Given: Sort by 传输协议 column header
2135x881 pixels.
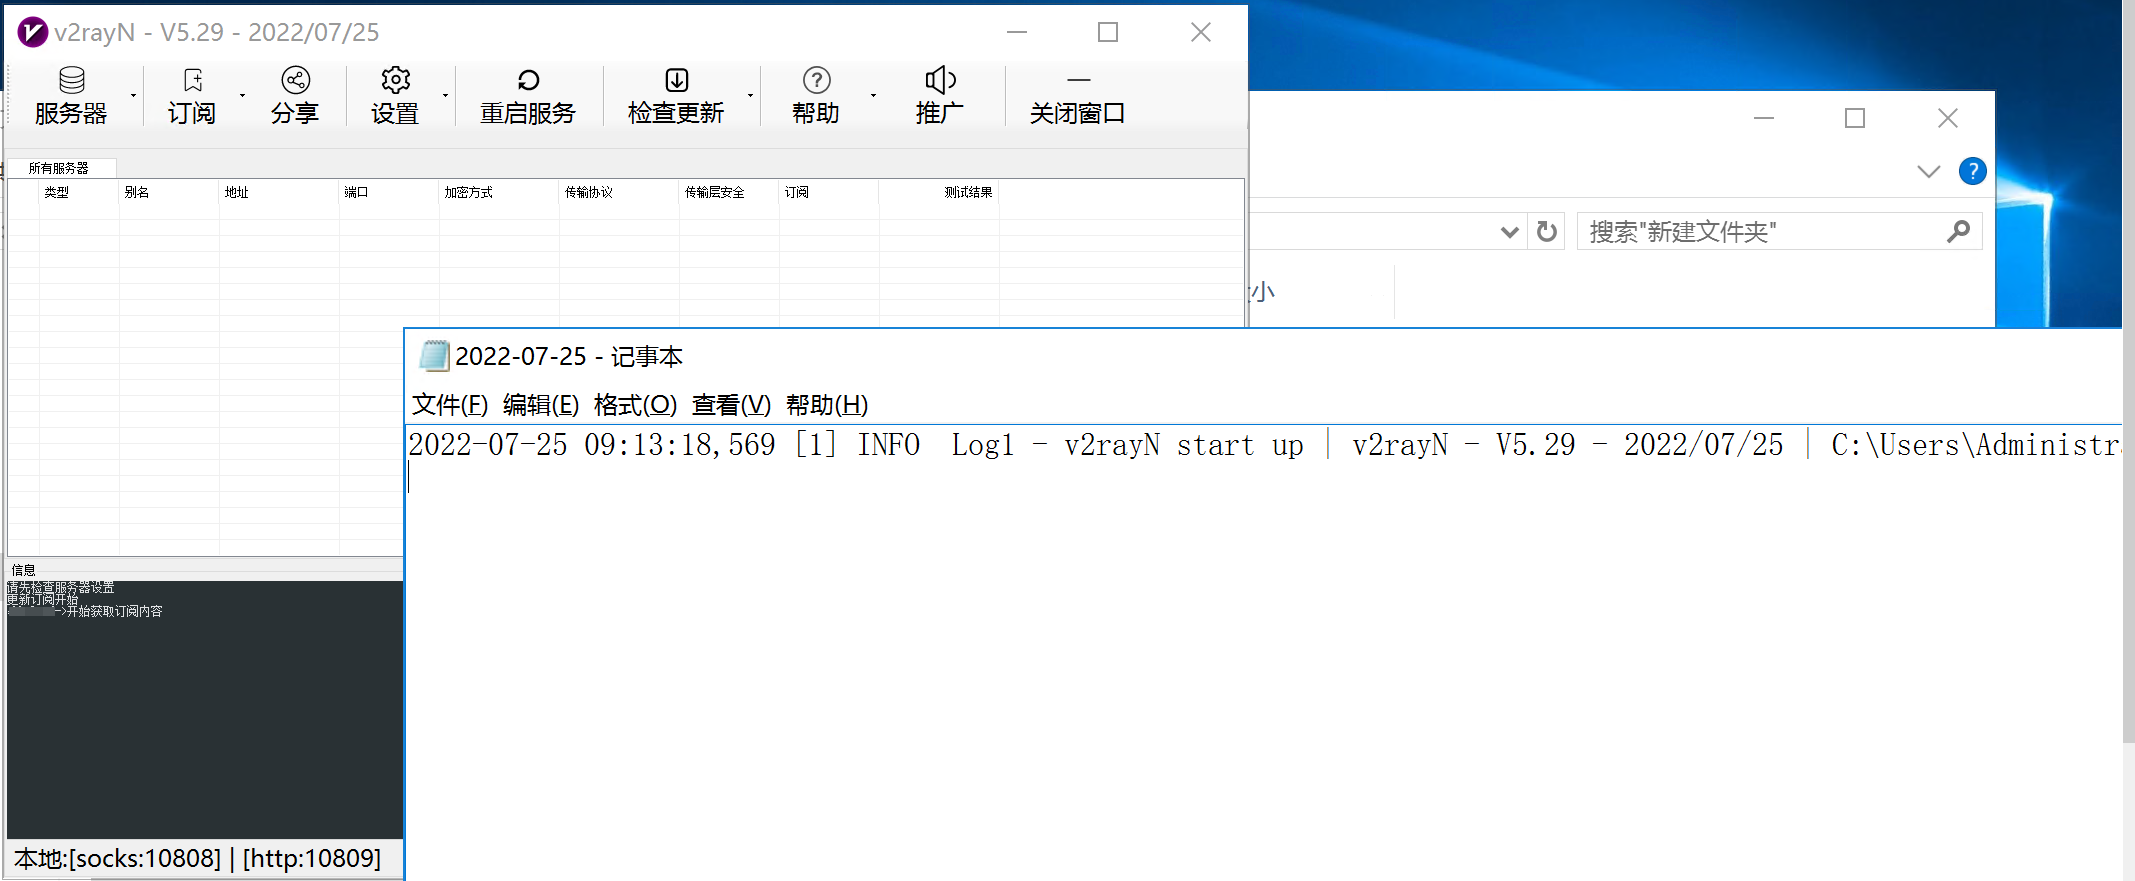Looking at the screenshot, I should point(619,192).
